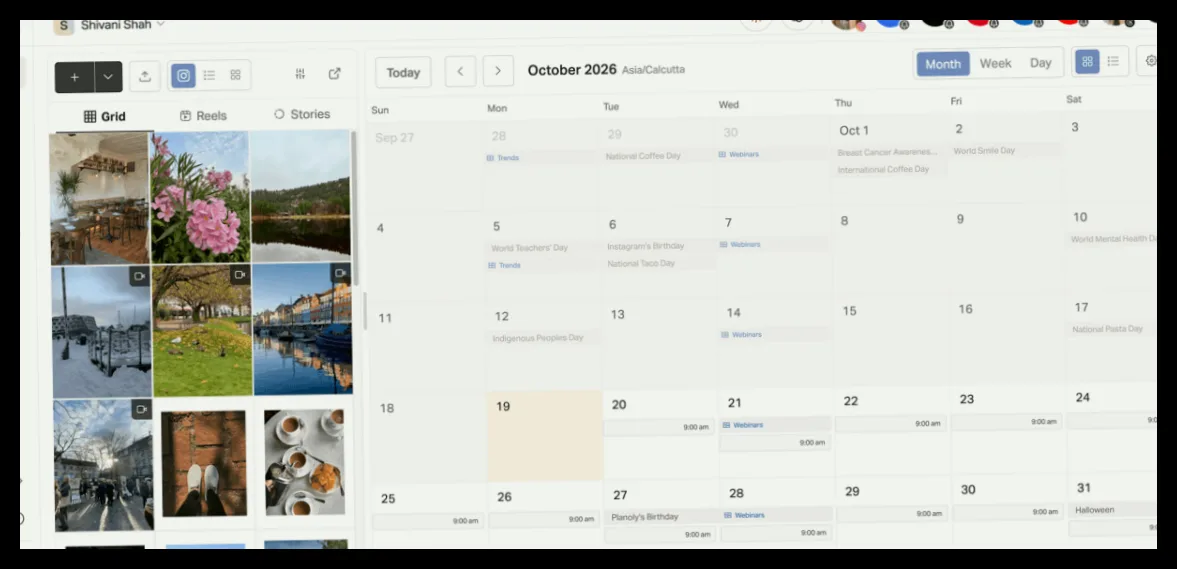Open the park with ducks thumbnail

pos(203,330)
